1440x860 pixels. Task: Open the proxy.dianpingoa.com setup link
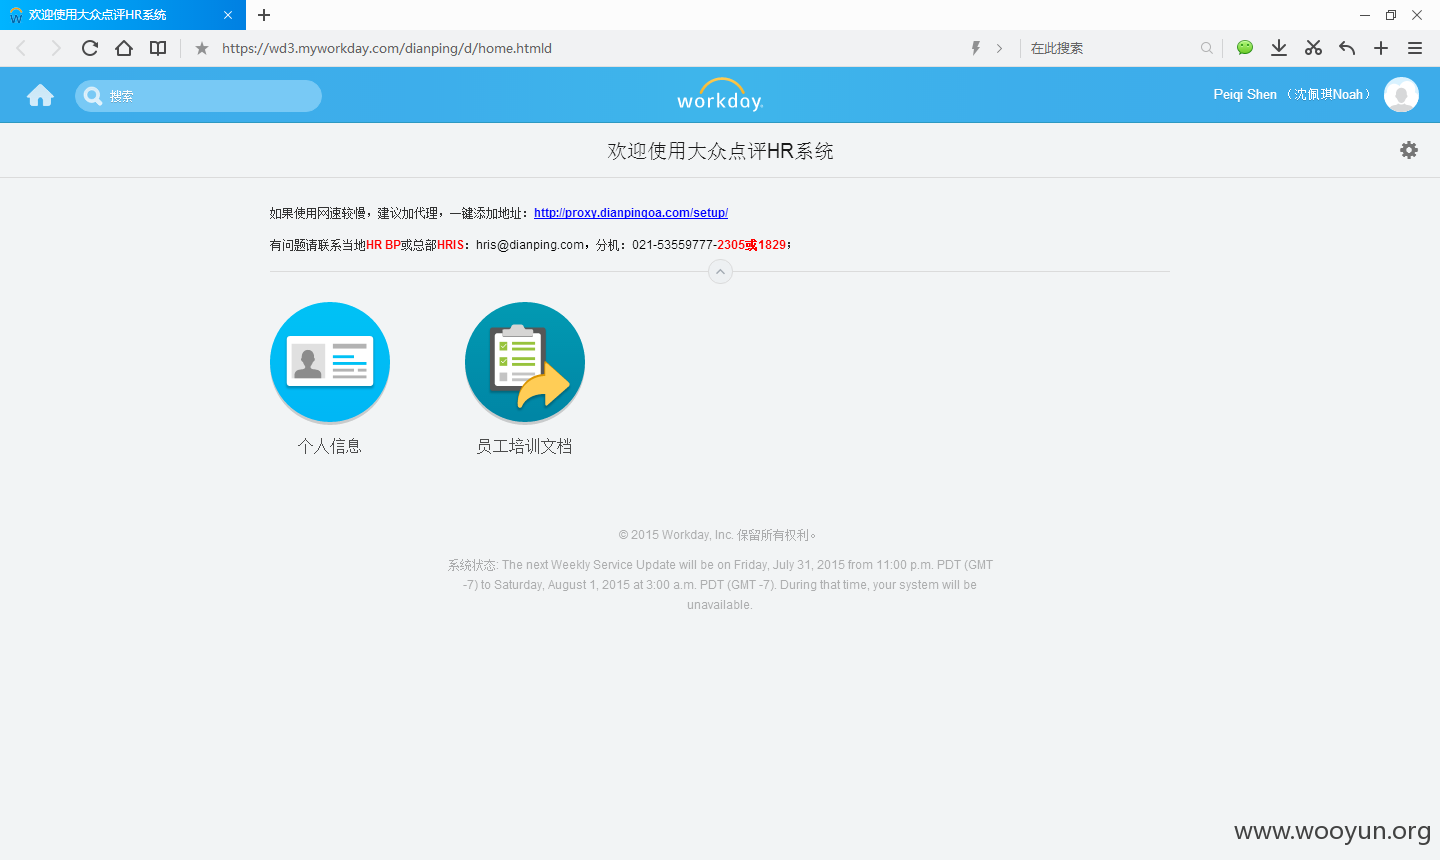pos(631,213)
